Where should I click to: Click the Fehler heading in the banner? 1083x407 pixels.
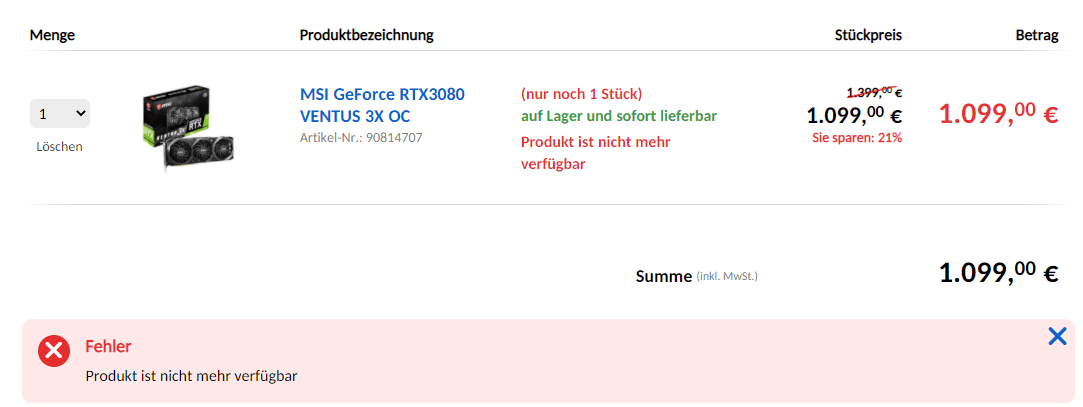tap(108, 346)
